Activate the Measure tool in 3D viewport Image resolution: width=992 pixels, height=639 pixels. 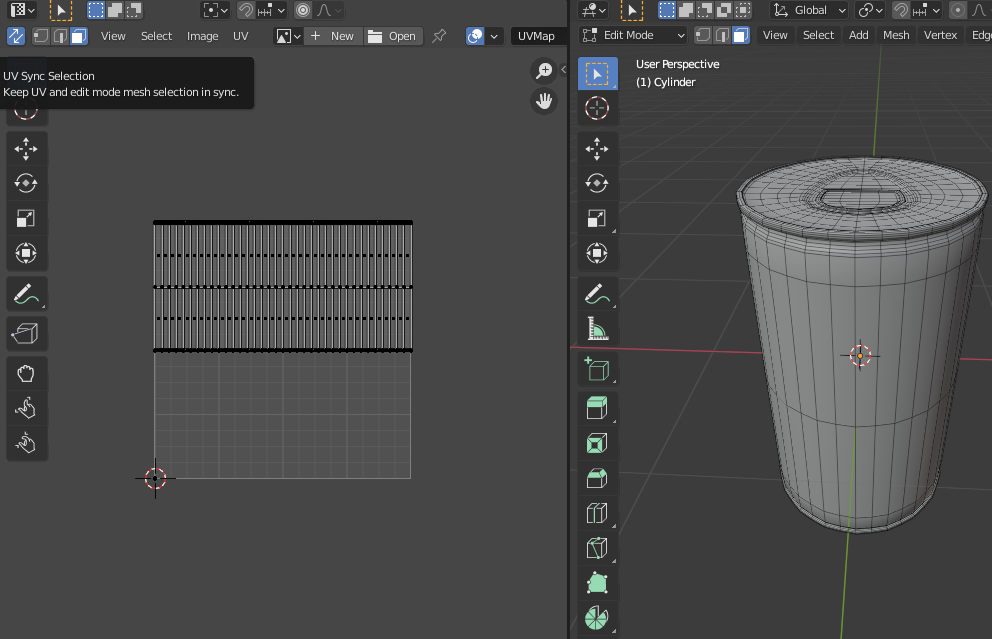(x=597, y=329)
